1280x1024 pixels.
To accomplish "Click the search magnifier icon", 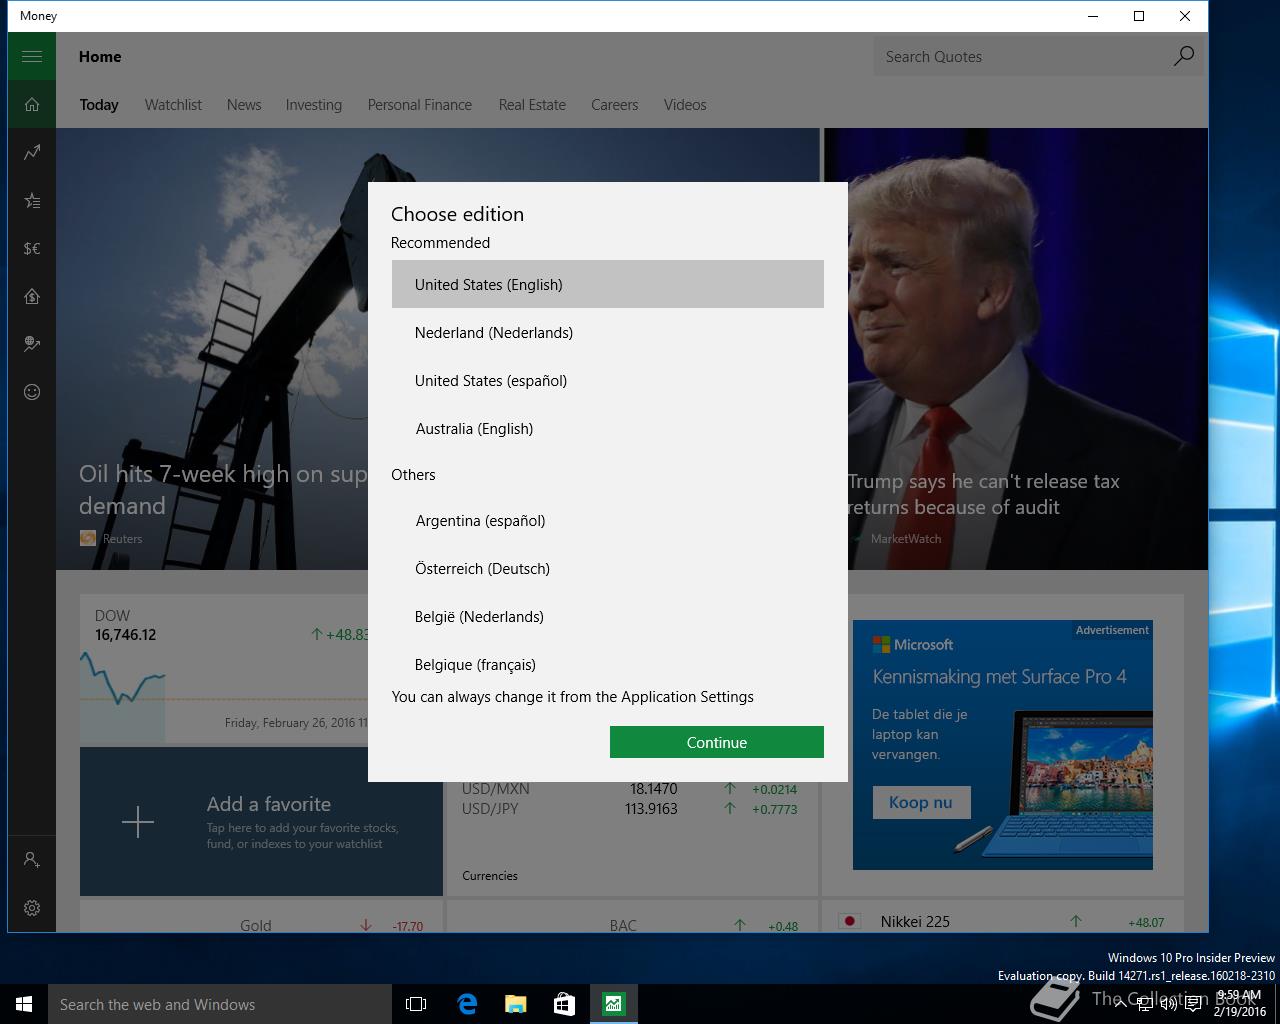I will pos(1183,56).
